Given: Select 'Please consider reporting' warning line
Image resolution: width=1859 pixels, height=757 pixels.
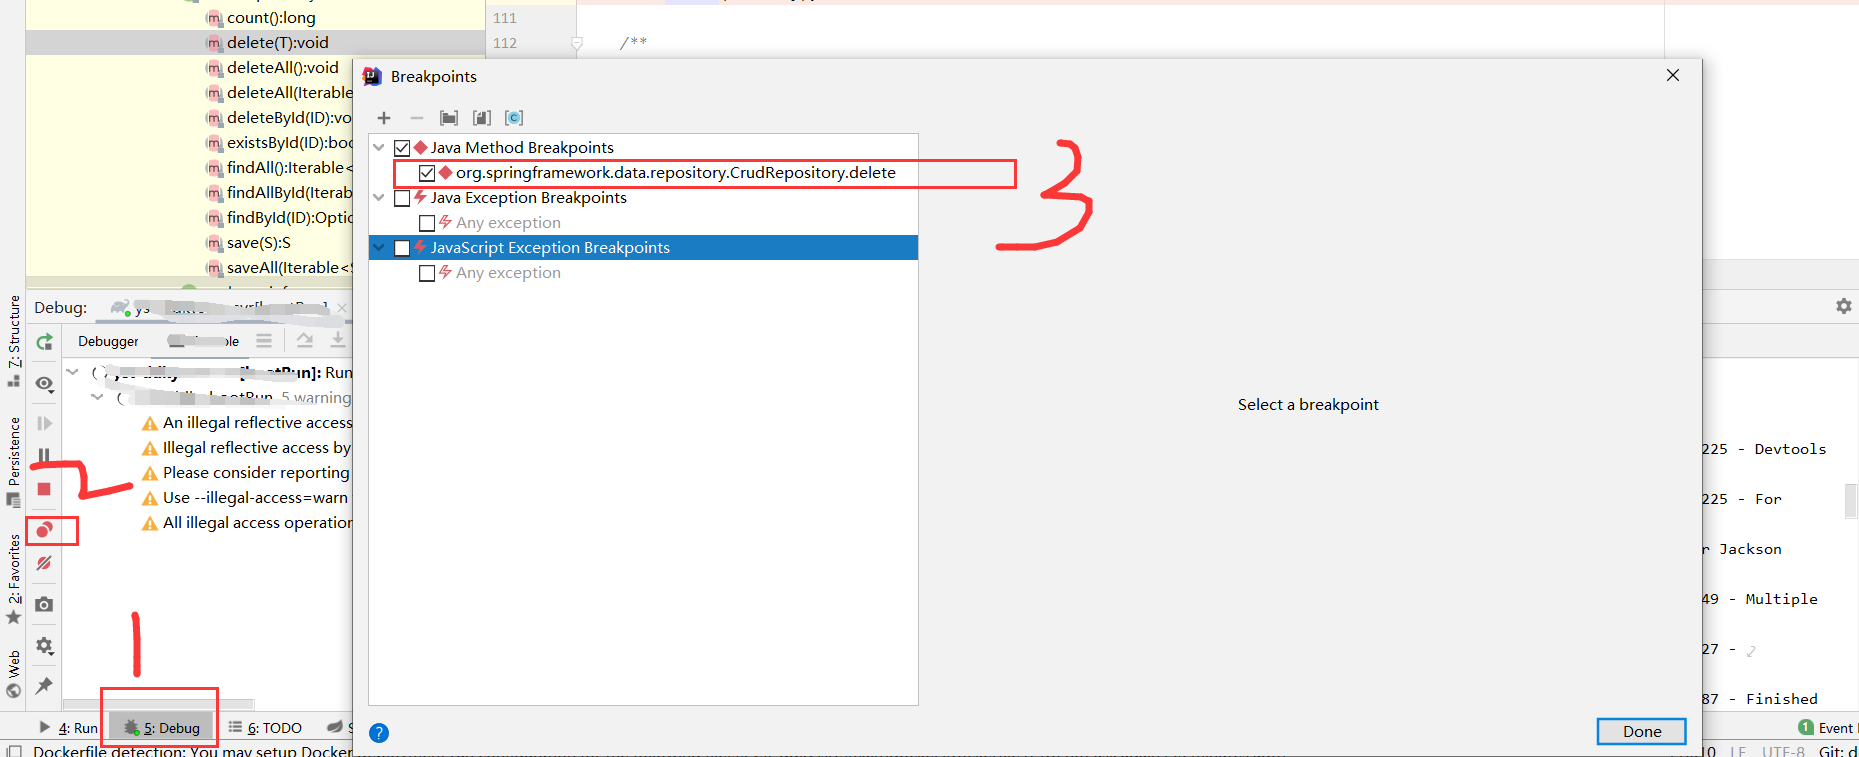Looking at the screenshot, I should pos(246,473).
